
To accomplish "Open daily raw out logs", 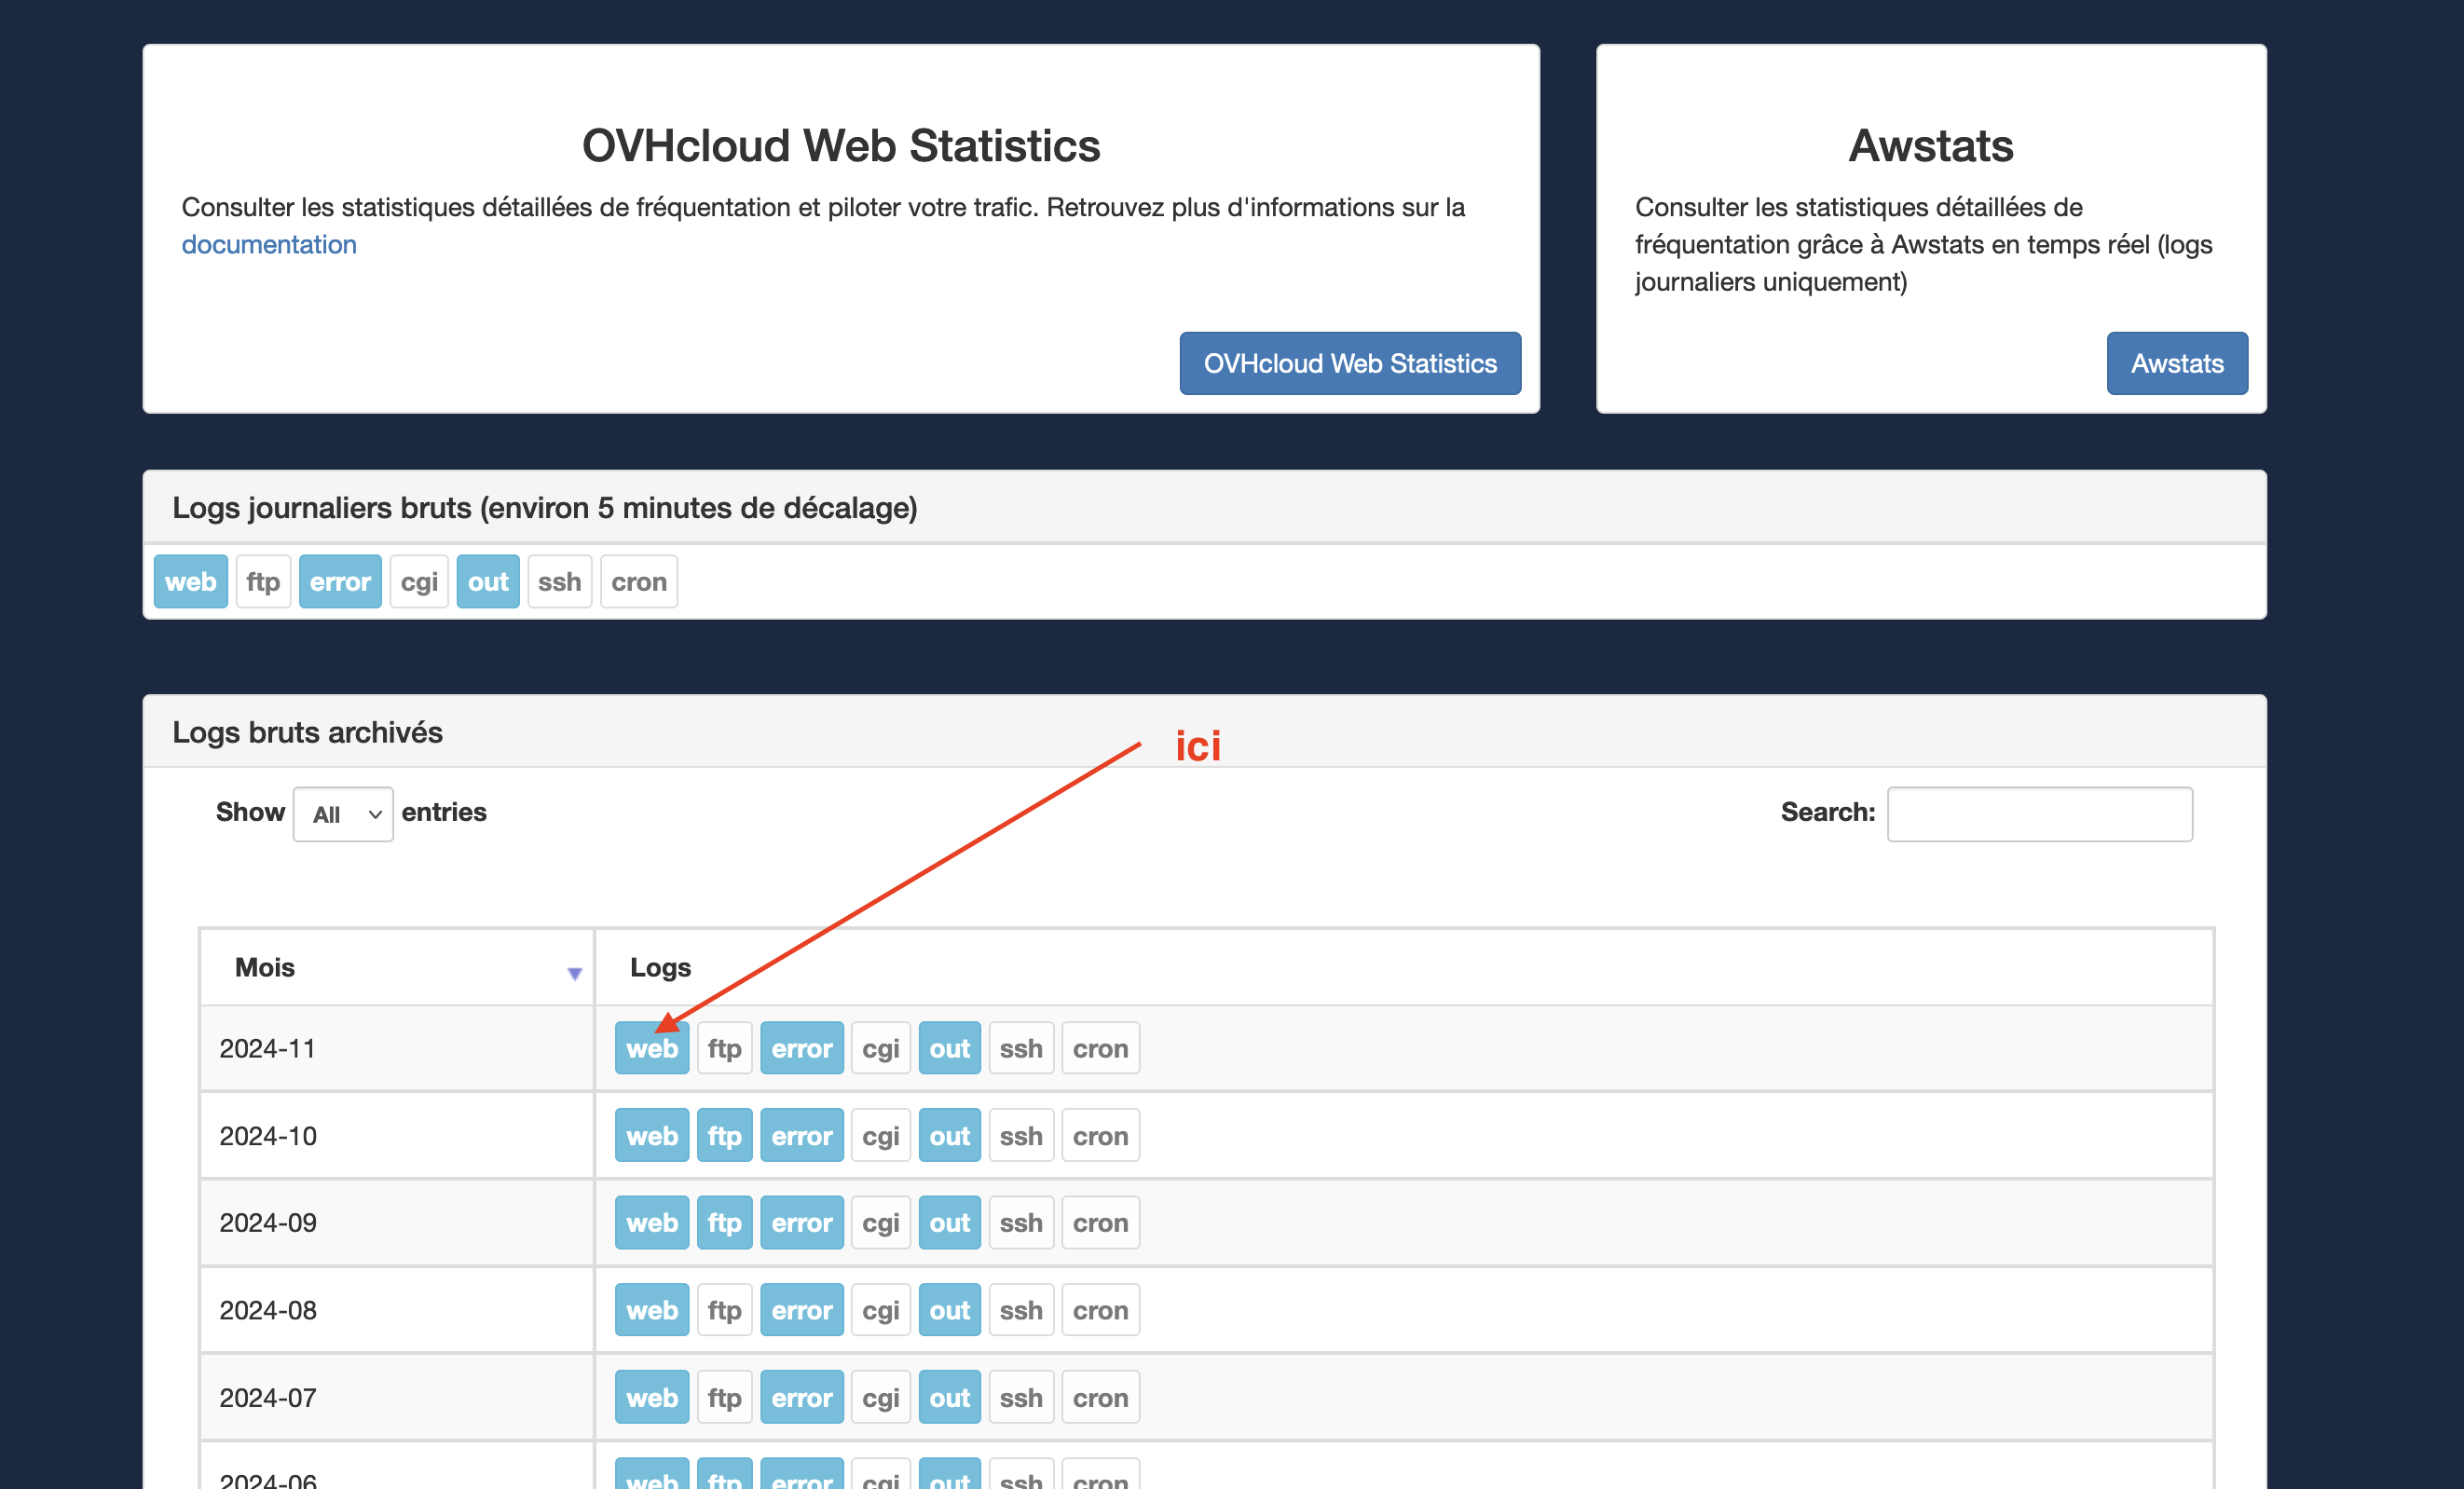I will (487, 581).
